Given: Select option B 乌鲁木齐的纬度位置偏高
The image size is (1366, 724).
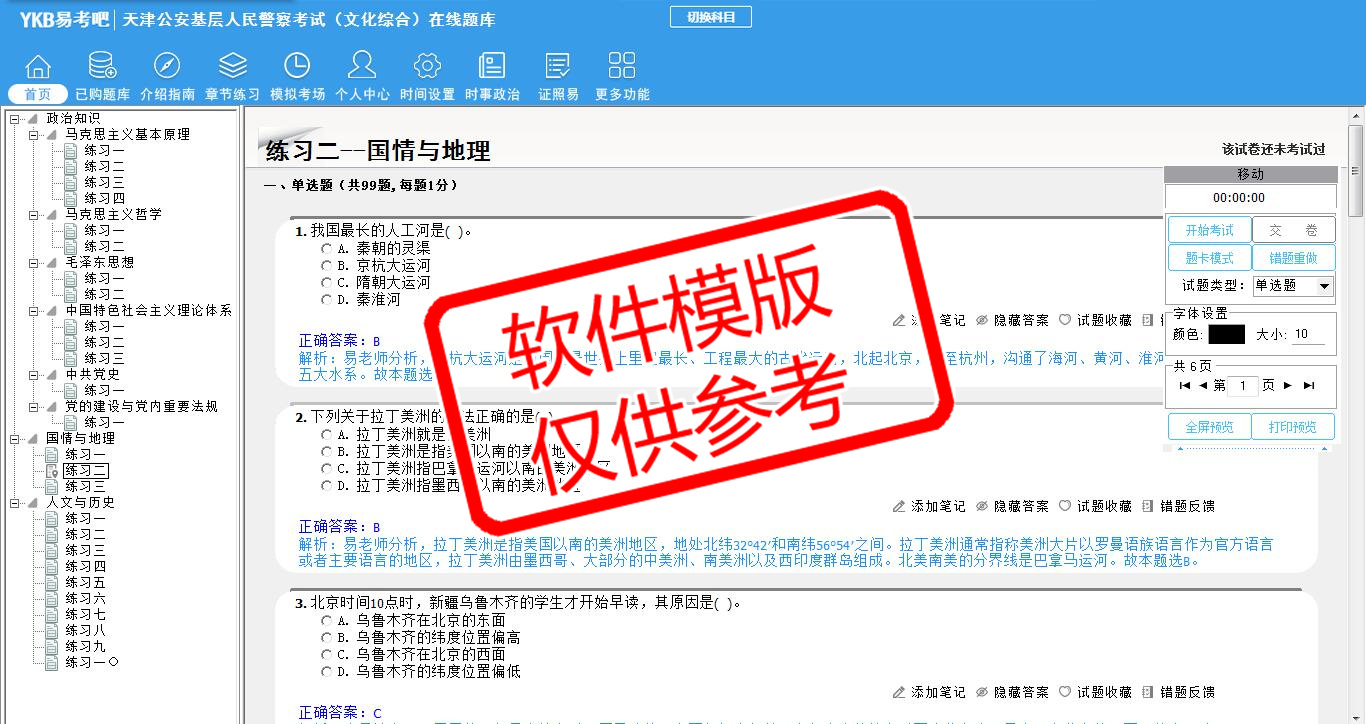Looking at the screenshot, I should click(x=326, y=637).
